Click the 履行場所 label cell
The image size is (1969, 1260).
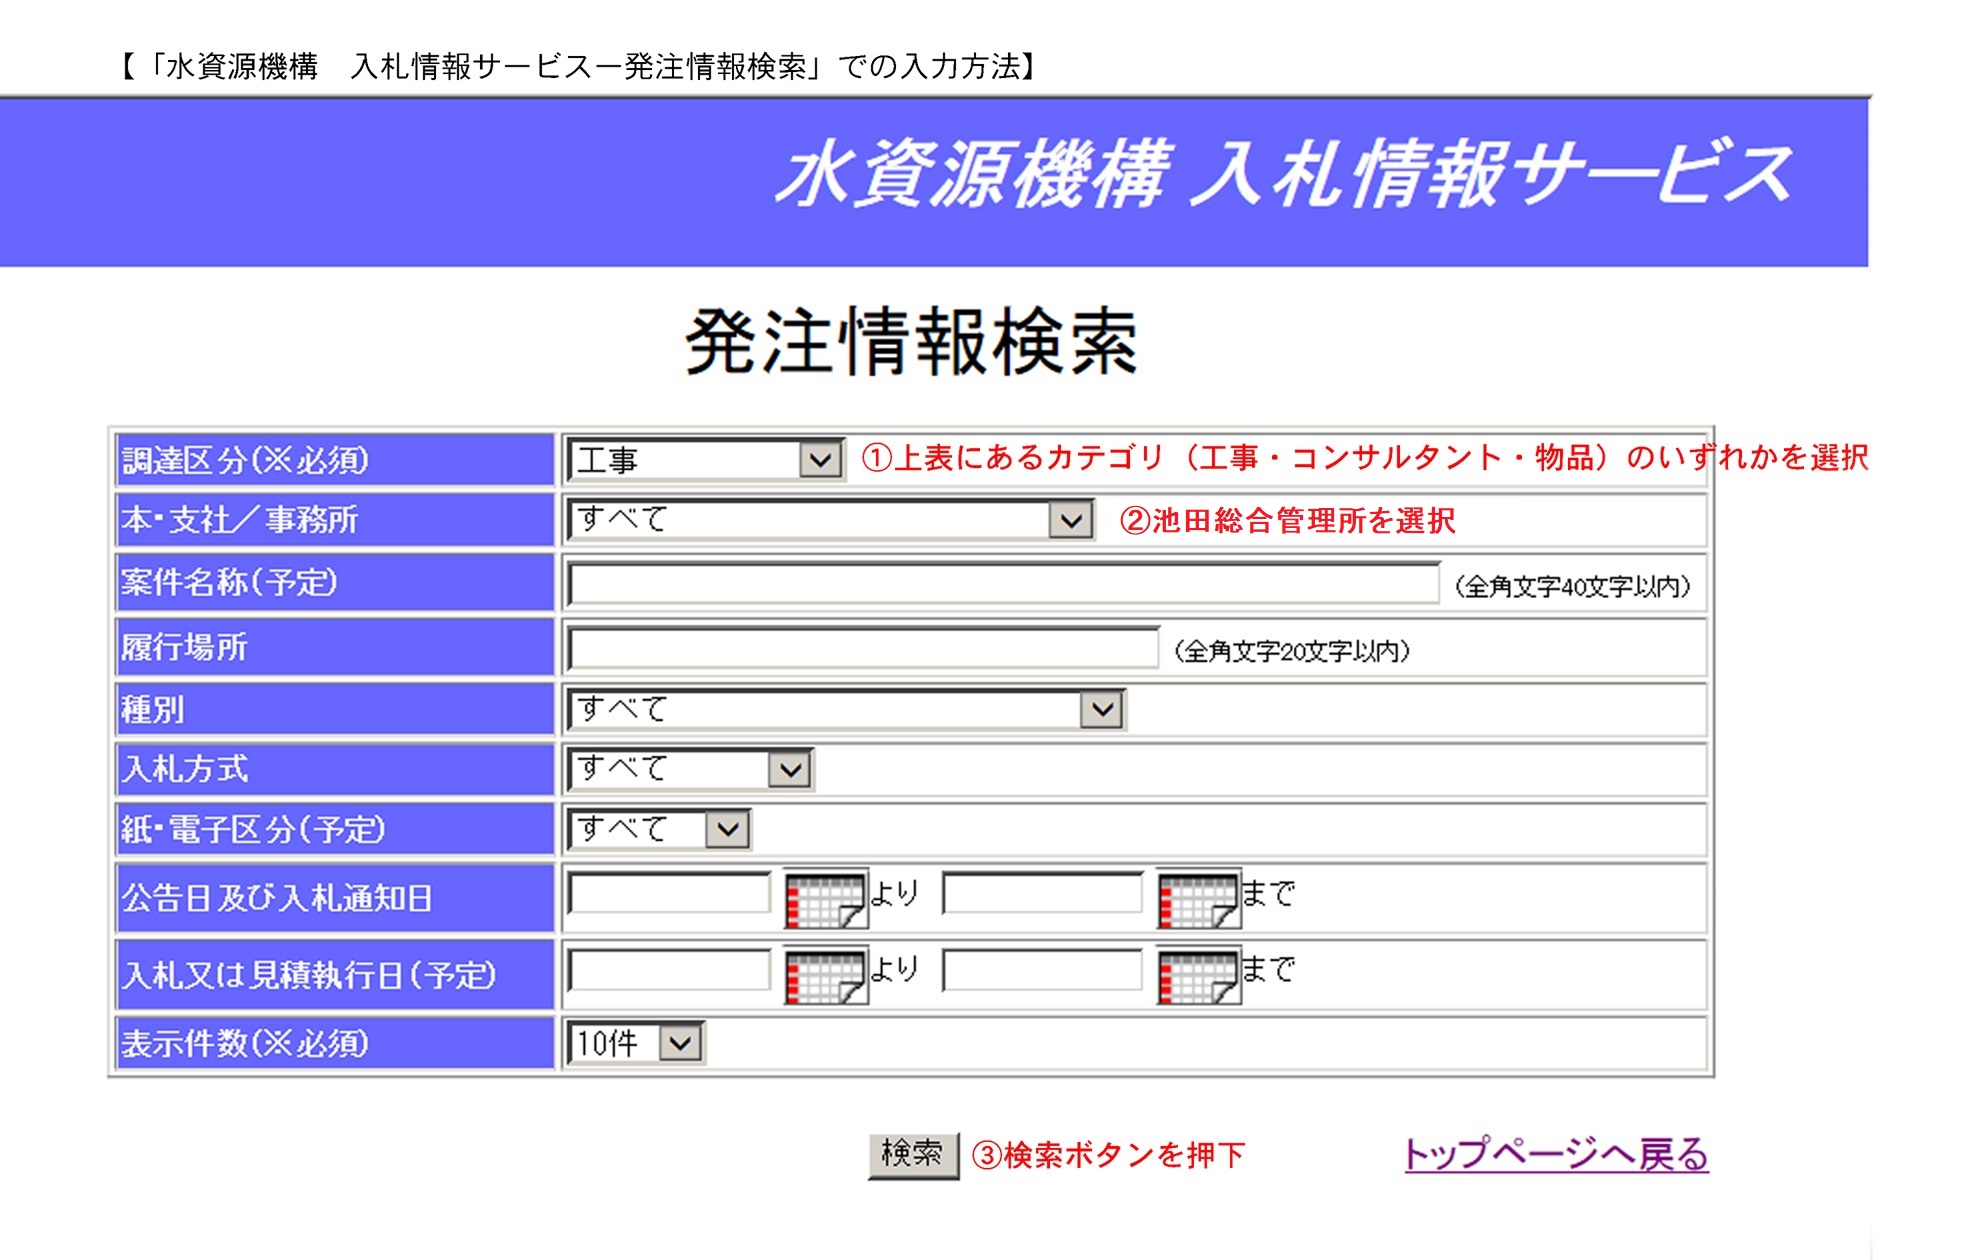[335, 647]
